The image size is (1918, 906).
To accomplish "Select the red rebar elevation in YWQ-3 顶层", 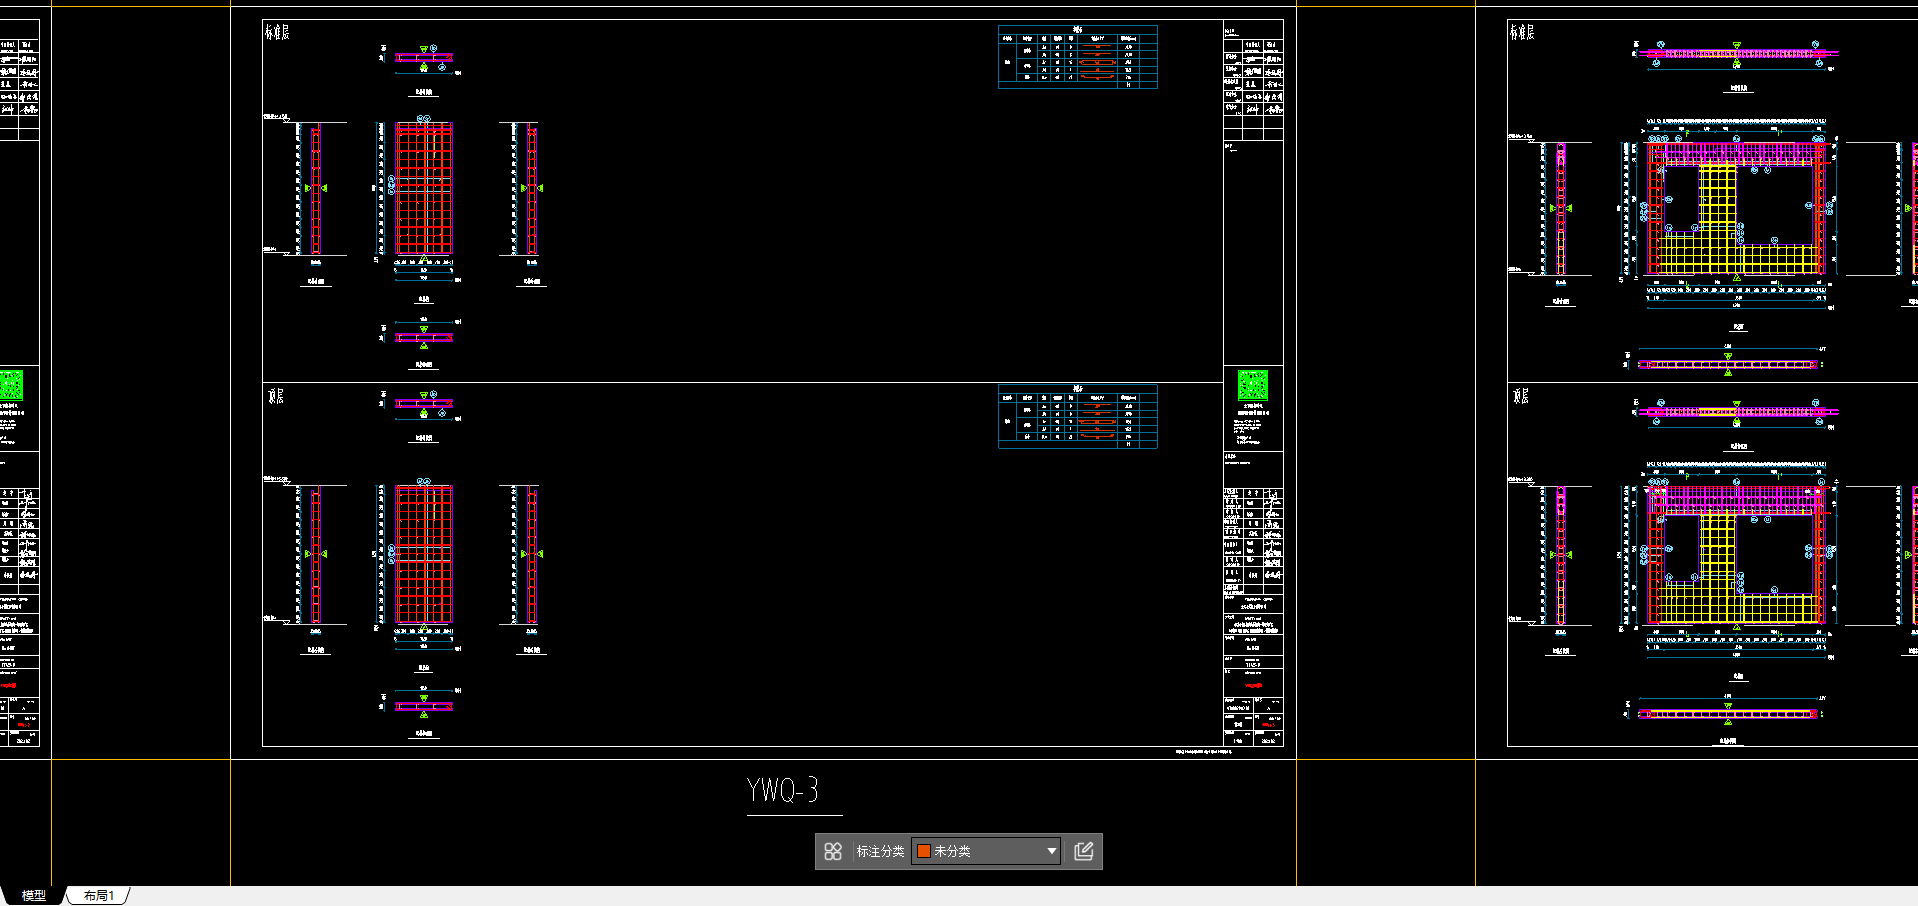I will point(424,554).
